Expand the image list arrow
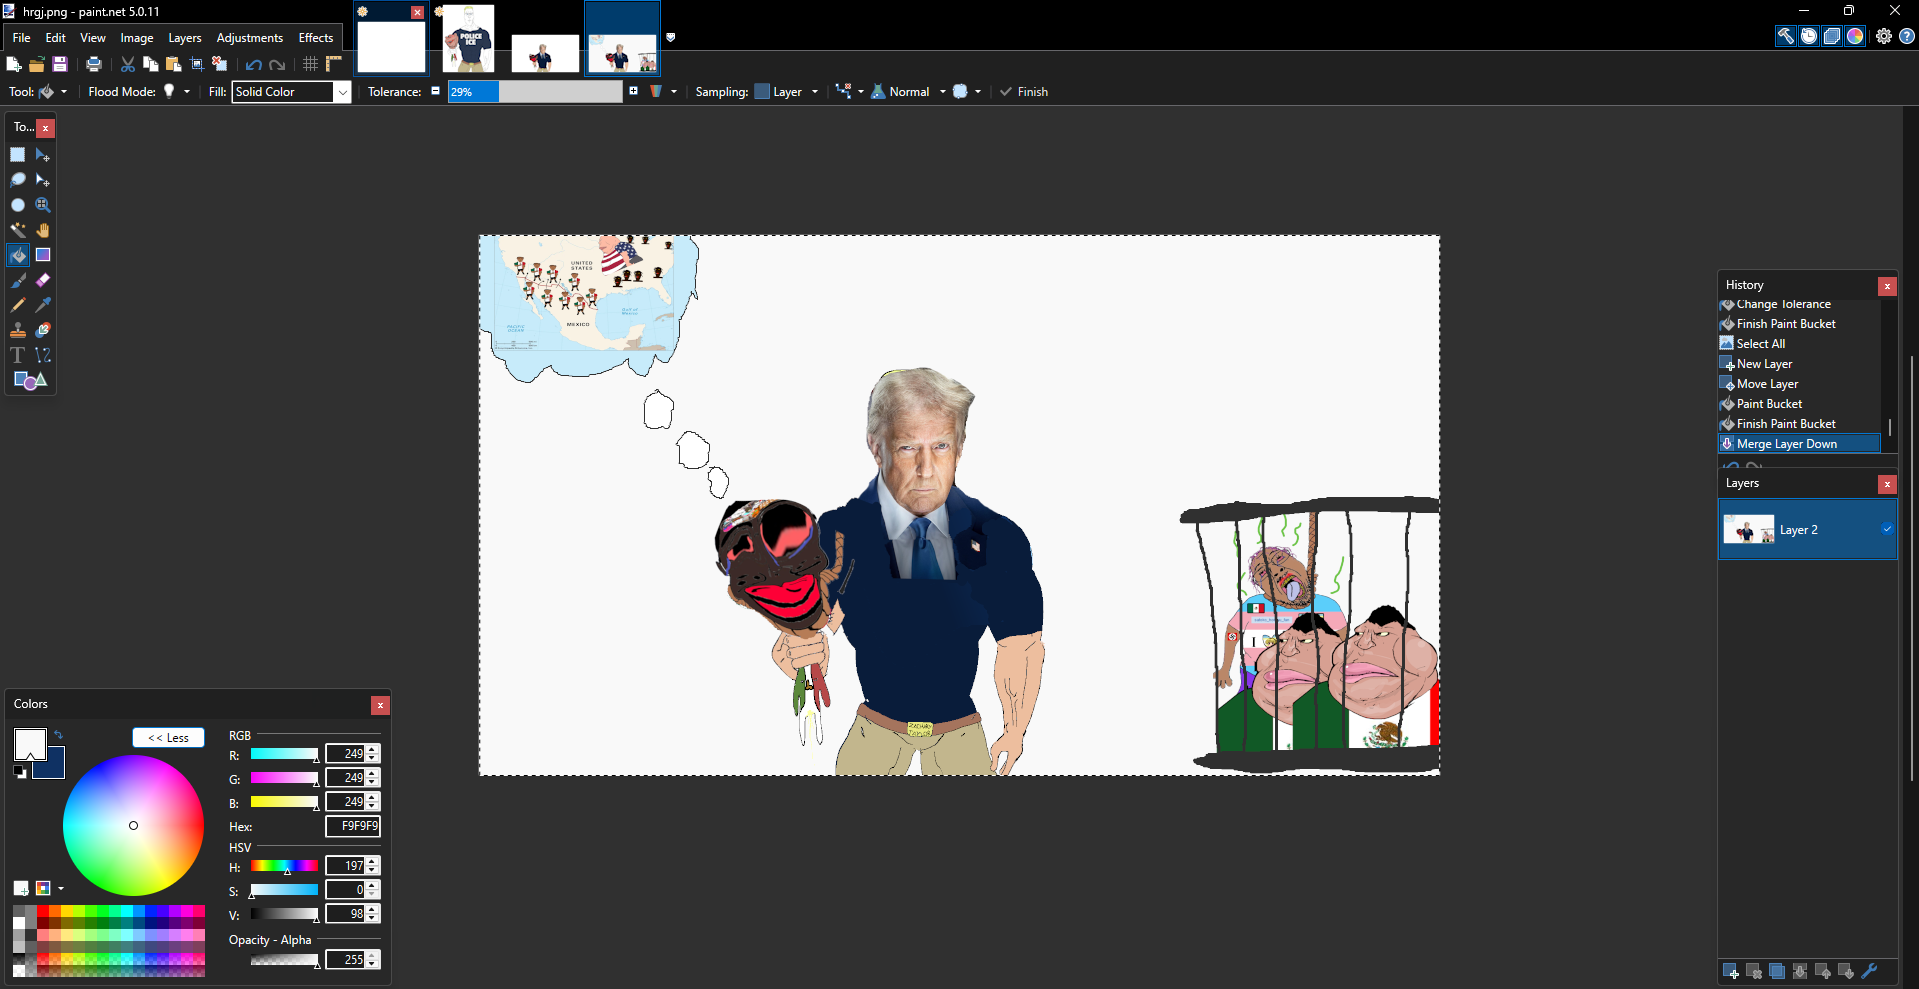This screenshot has height=989, width=1919. click(671, 37)
